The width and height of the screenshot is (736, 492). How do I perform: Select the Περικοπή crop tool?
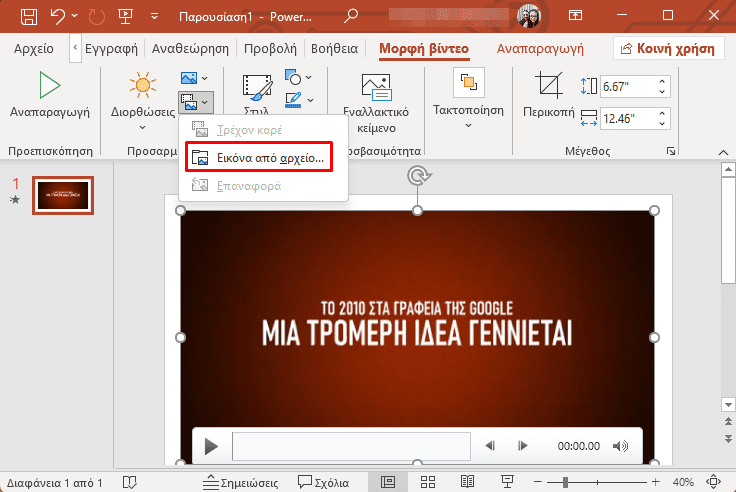pos(549,93)
